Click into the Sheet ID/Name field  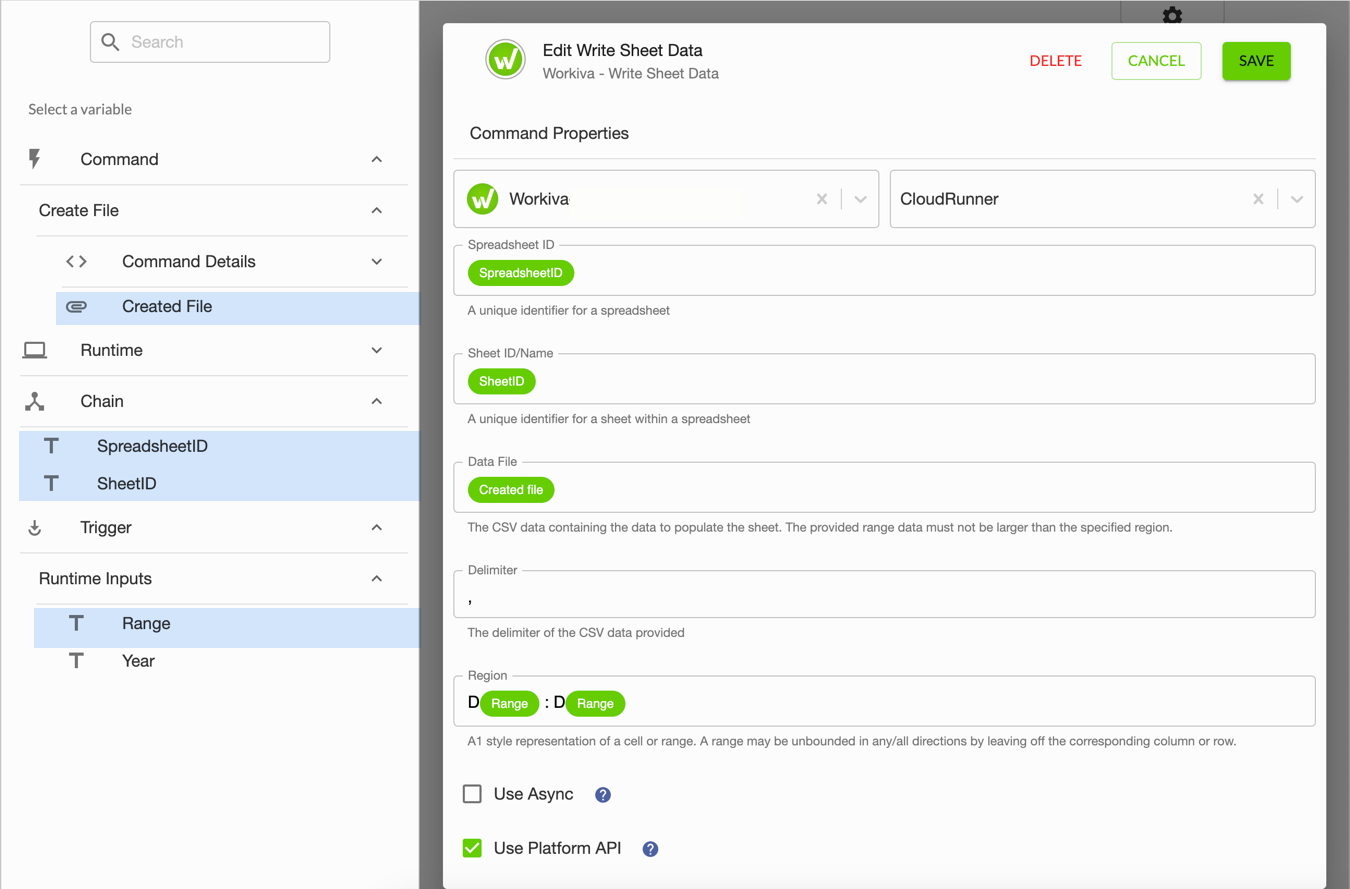(884, 379)
